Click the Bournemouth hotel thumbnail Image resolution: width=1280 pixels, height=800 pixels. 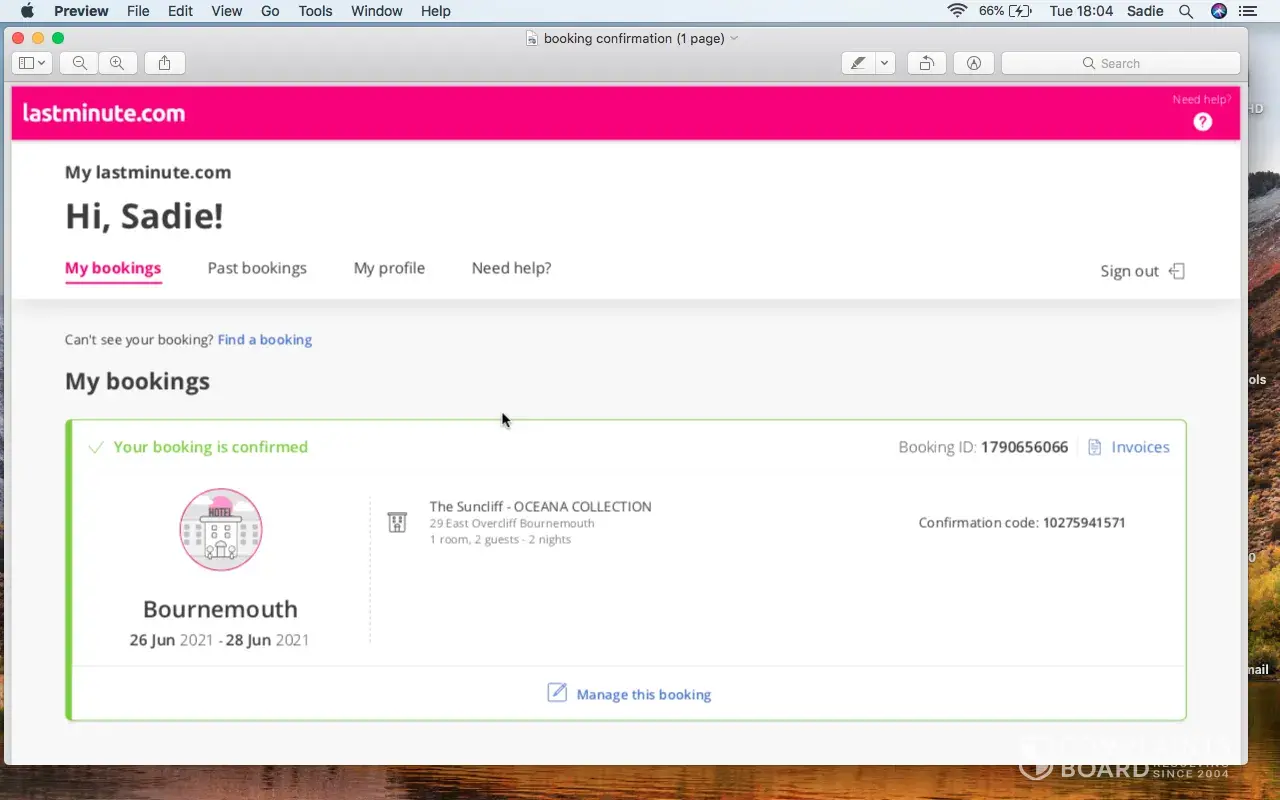point(220,530)
